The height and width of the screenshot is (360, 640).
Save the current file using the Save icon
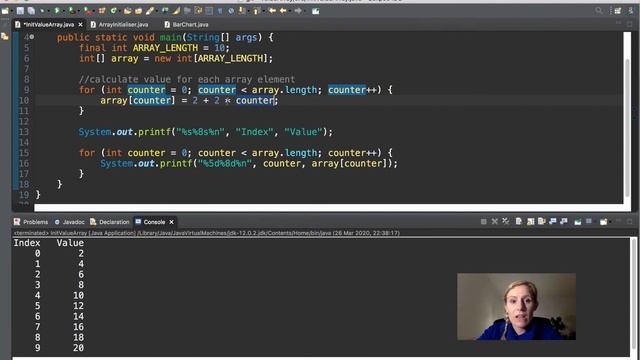coord(20,11)
